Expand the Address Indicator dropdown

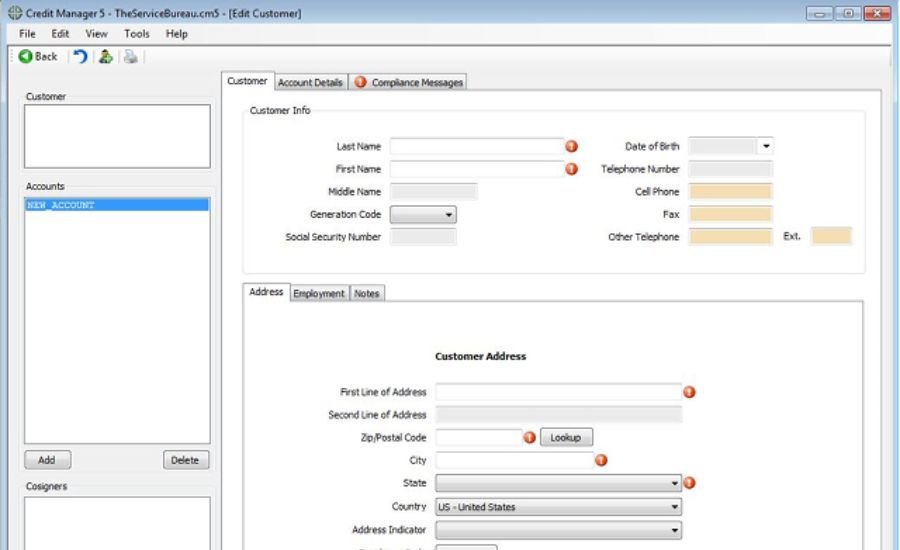[x=558, y=530]
